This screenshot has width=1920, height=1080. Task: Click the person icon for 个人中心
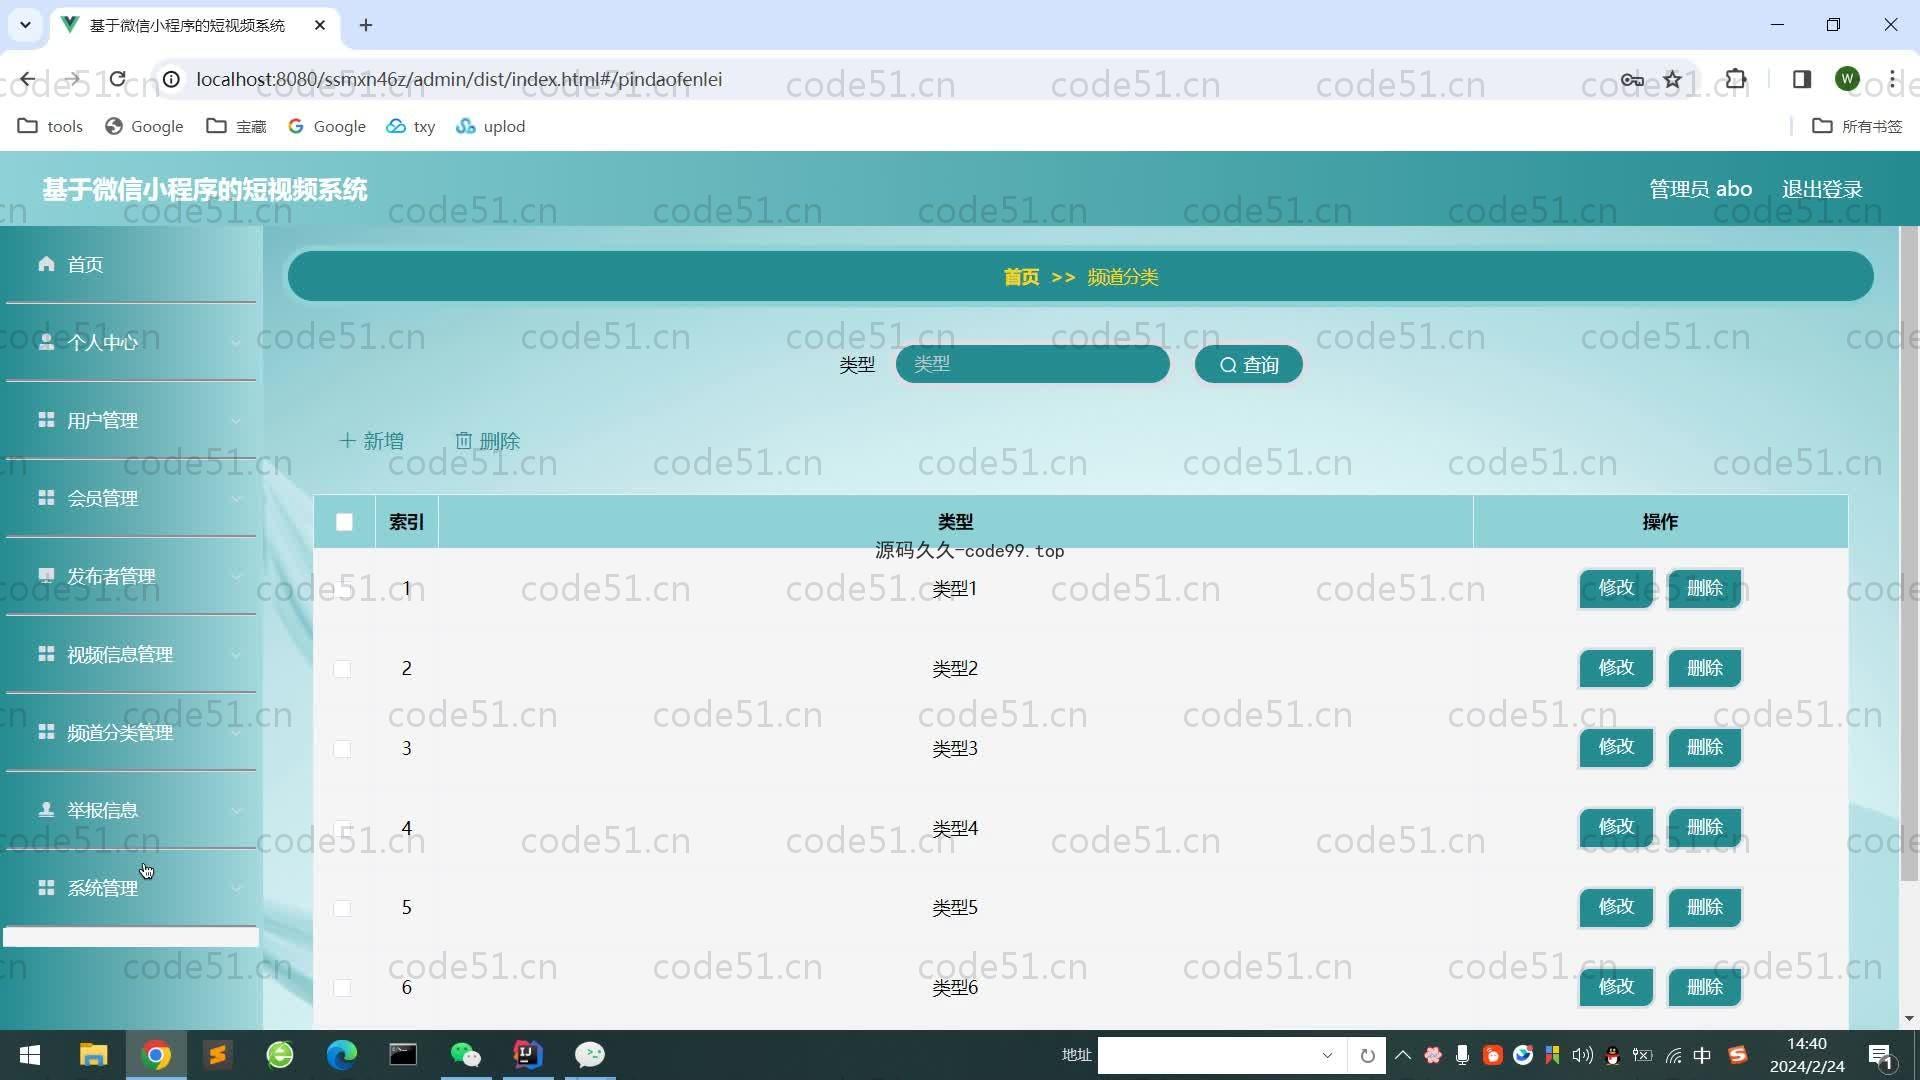pyautogui.click(x=46, y=342)
